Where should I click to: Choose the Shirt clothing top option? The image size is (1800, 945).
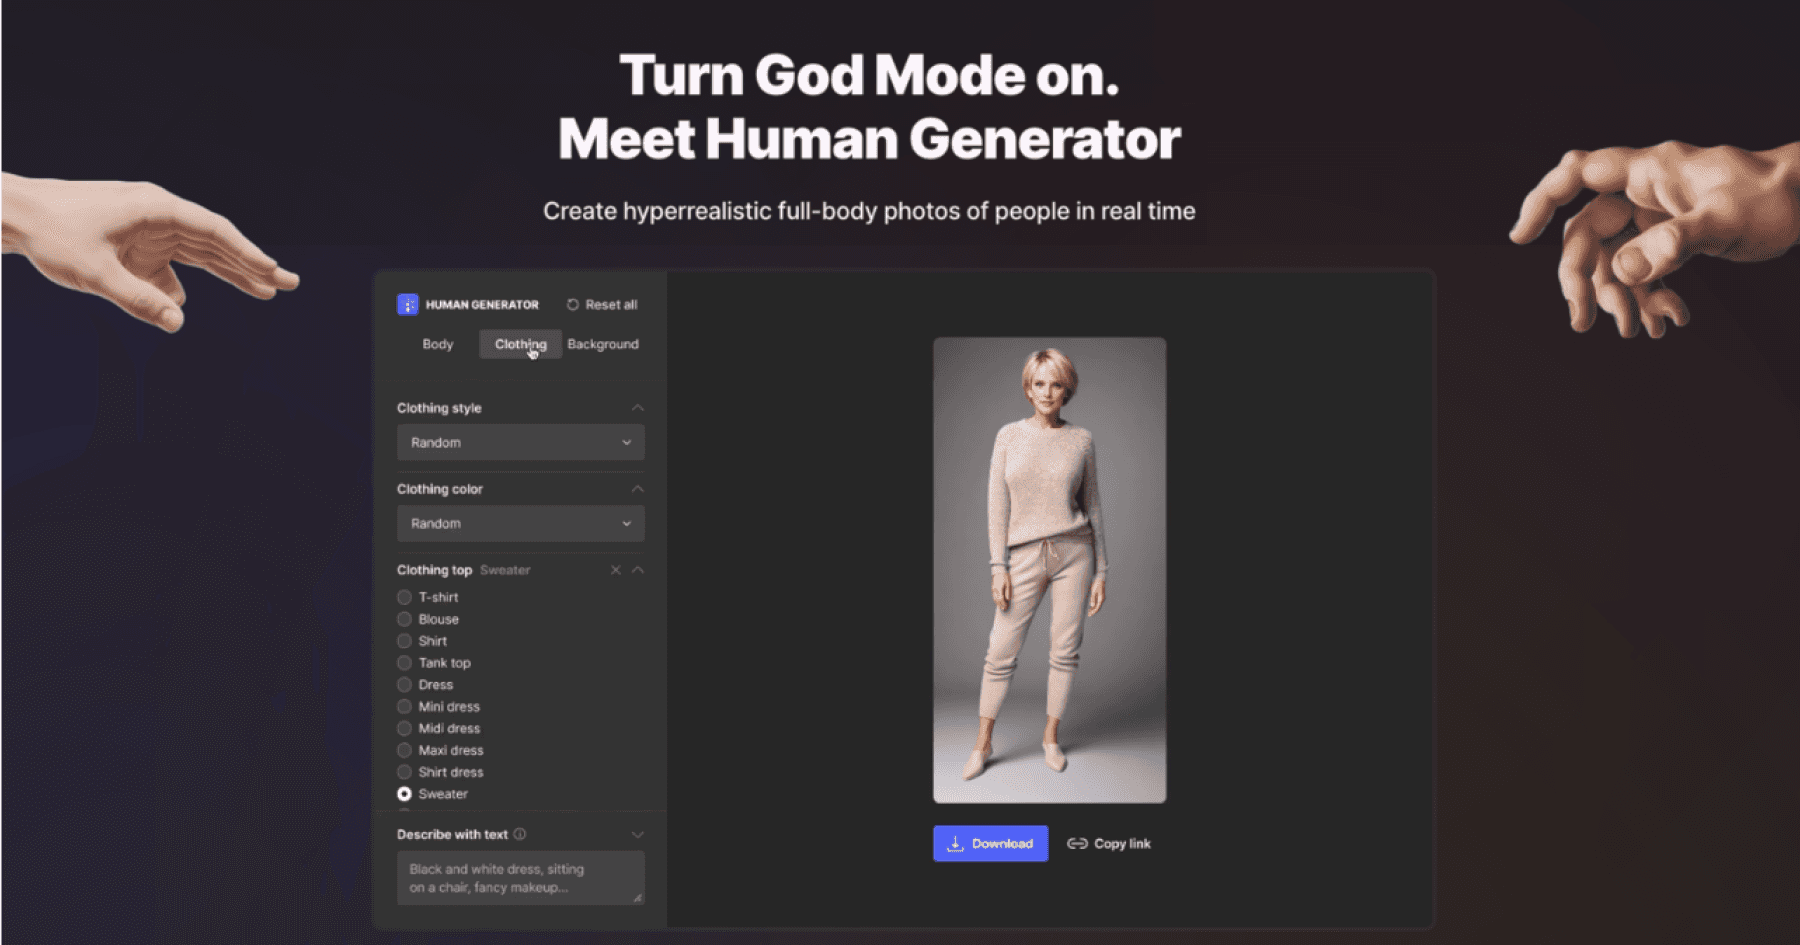click(x=404, y=641)
